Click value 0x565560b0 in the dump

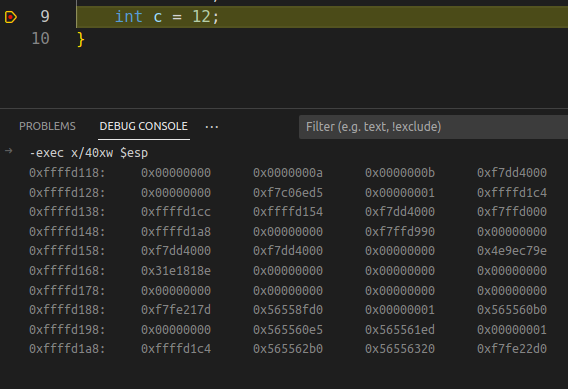512,310
